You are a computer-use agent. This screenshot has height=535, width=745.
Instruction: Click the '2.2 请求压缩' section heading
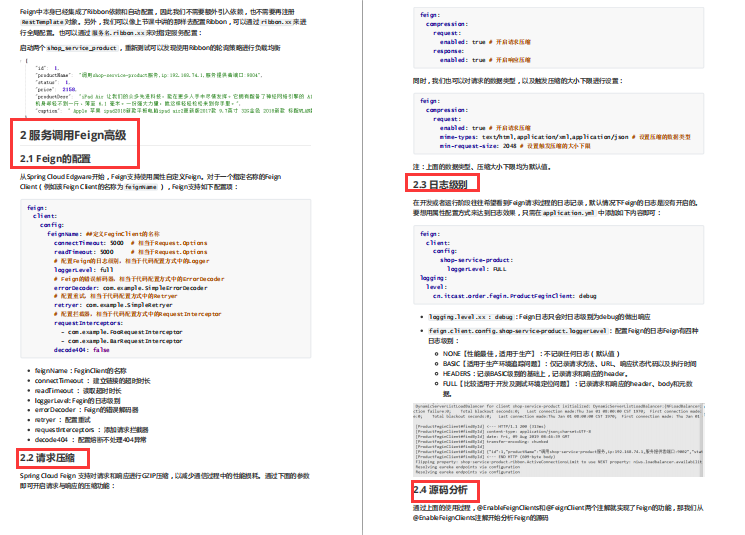[47, 458]
